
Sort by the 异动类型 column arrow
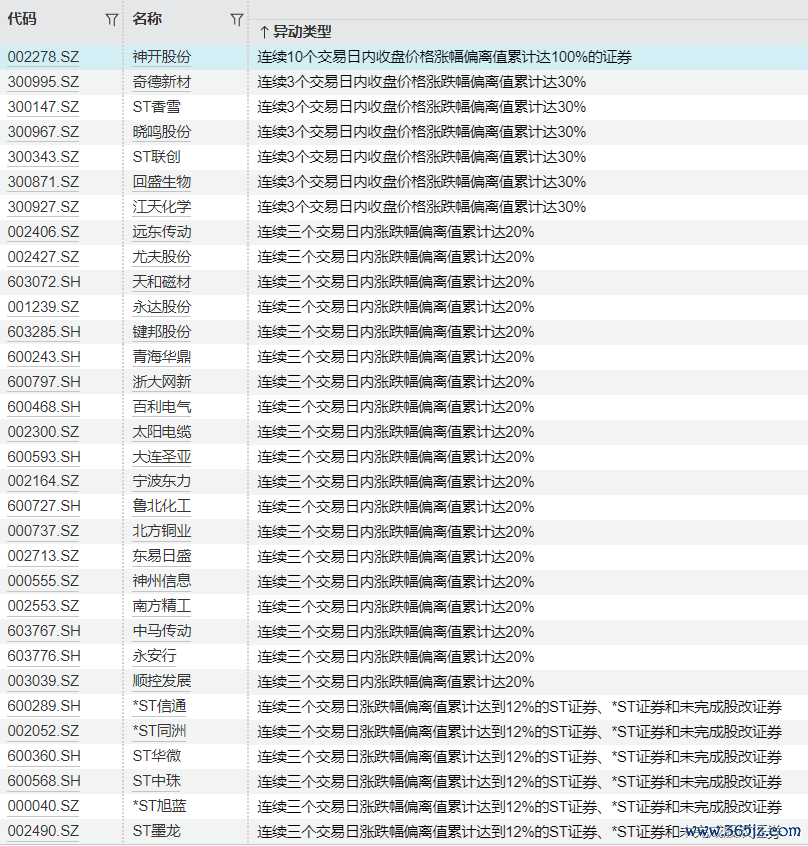pos(264,33)
